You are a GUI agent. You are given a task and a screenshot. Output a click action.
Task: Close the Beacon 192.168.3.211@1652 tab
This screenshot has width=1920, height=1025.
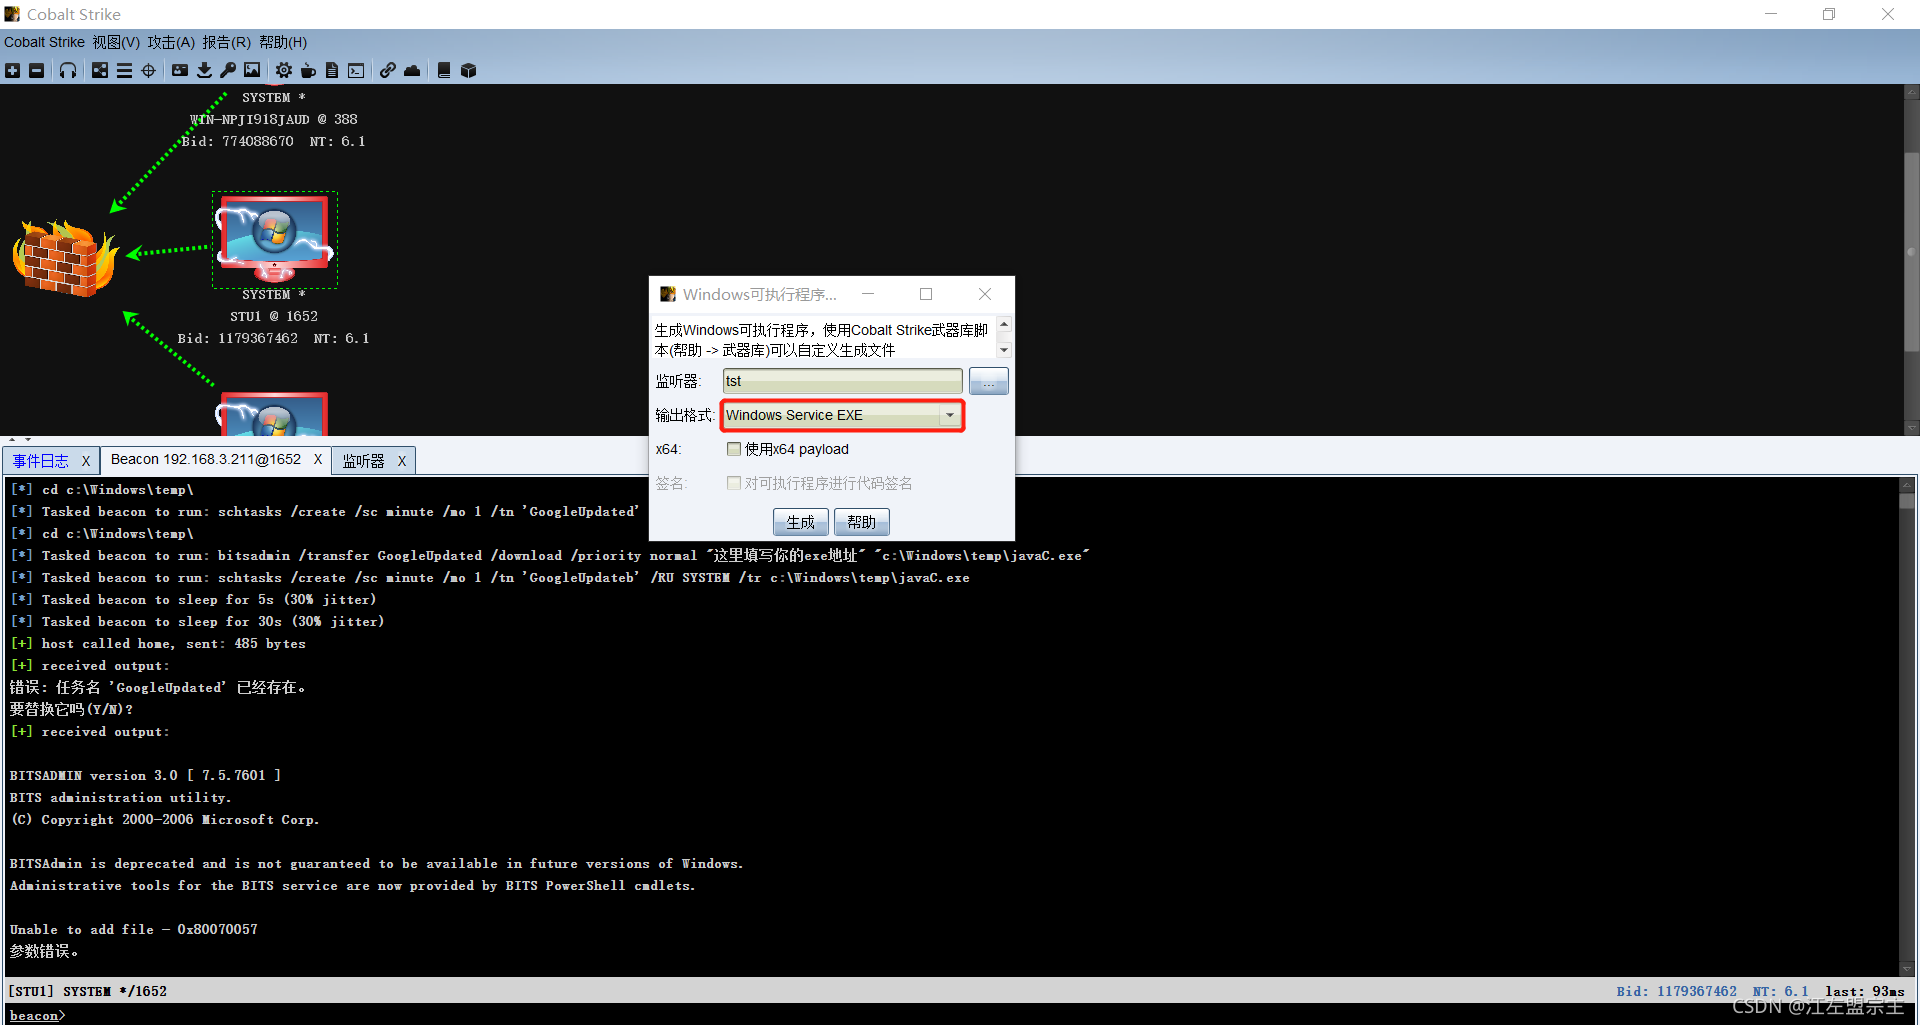click(318, 459)
